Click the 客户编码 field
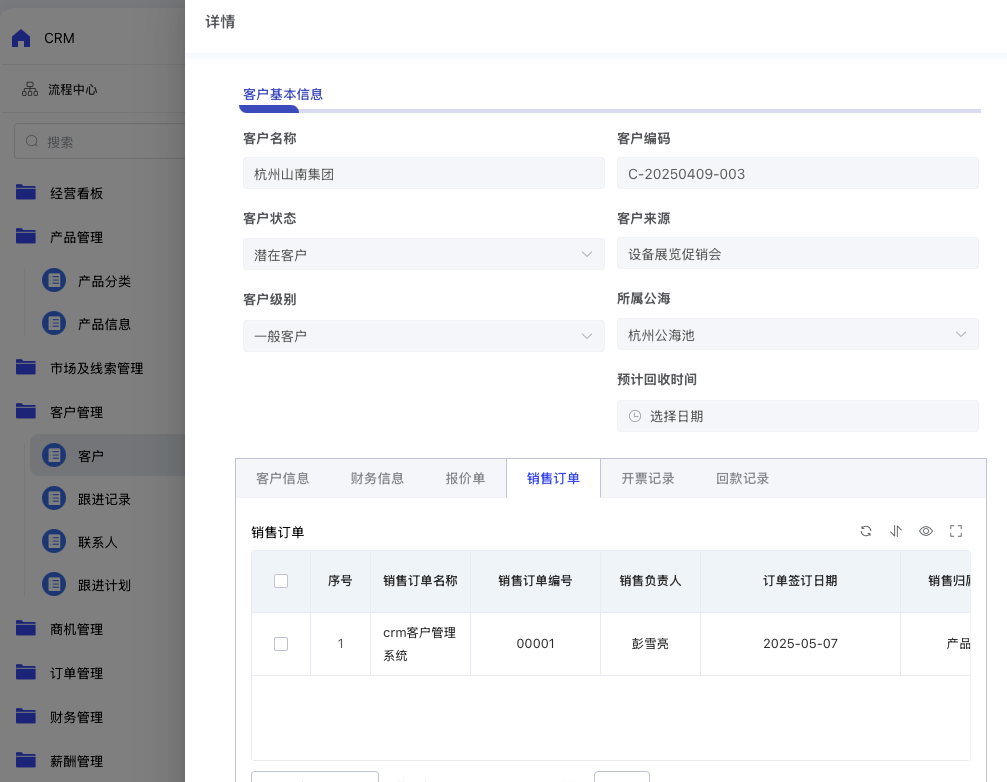Screen dimensions: 1007x782 (798, 173)
